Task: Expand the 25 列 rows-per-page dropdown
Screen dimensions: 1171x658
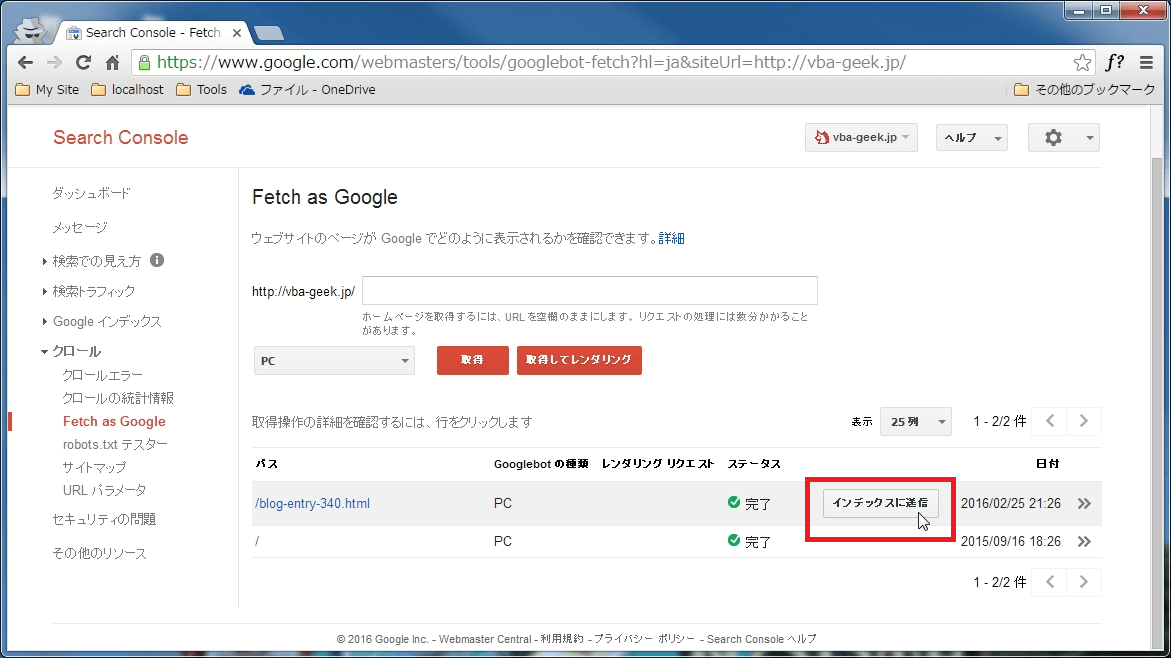Action: tap(915, 422)
